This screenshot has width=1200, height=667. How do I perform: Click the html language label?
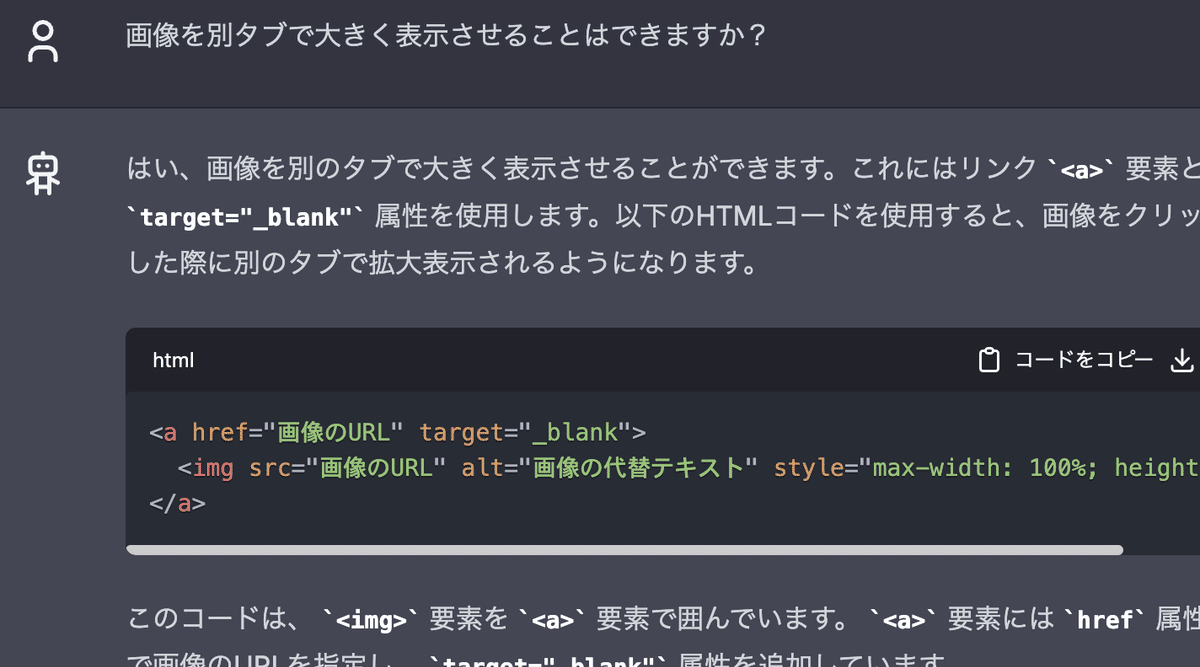173,360
